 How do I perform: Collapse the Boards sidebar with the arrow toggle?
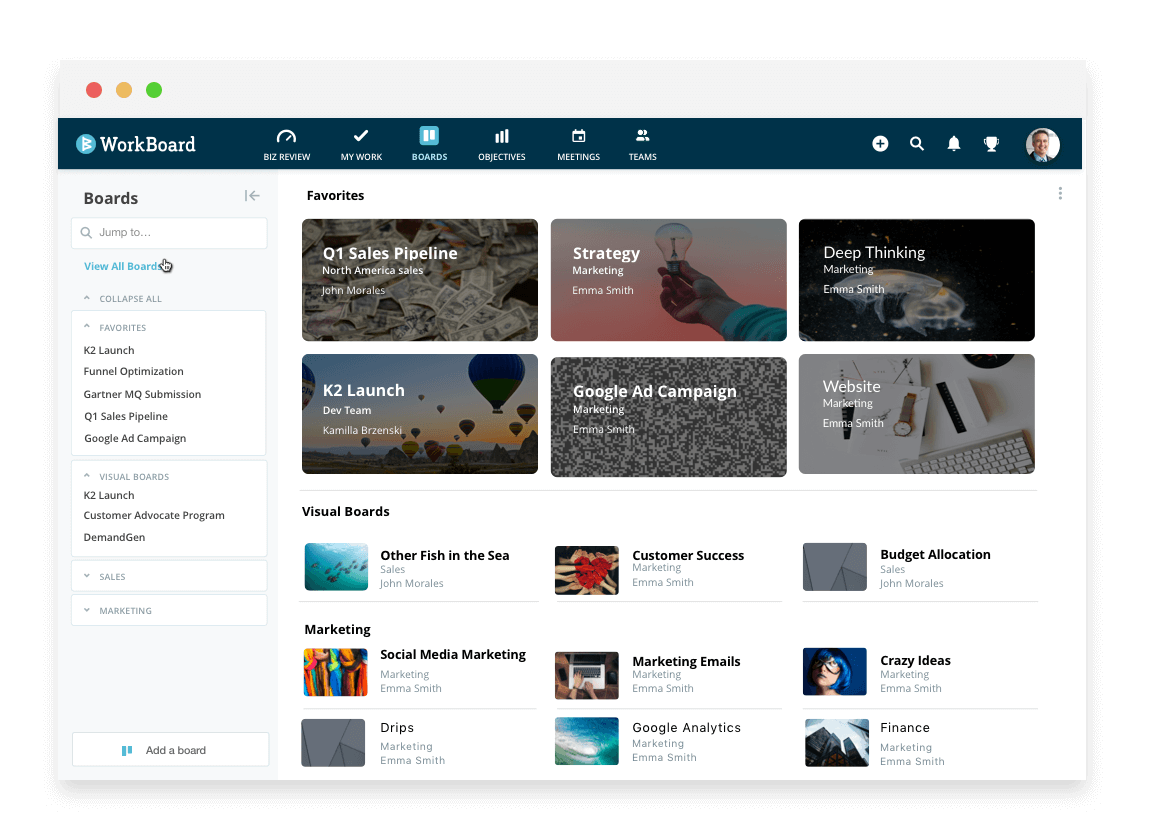pos(252,196)
